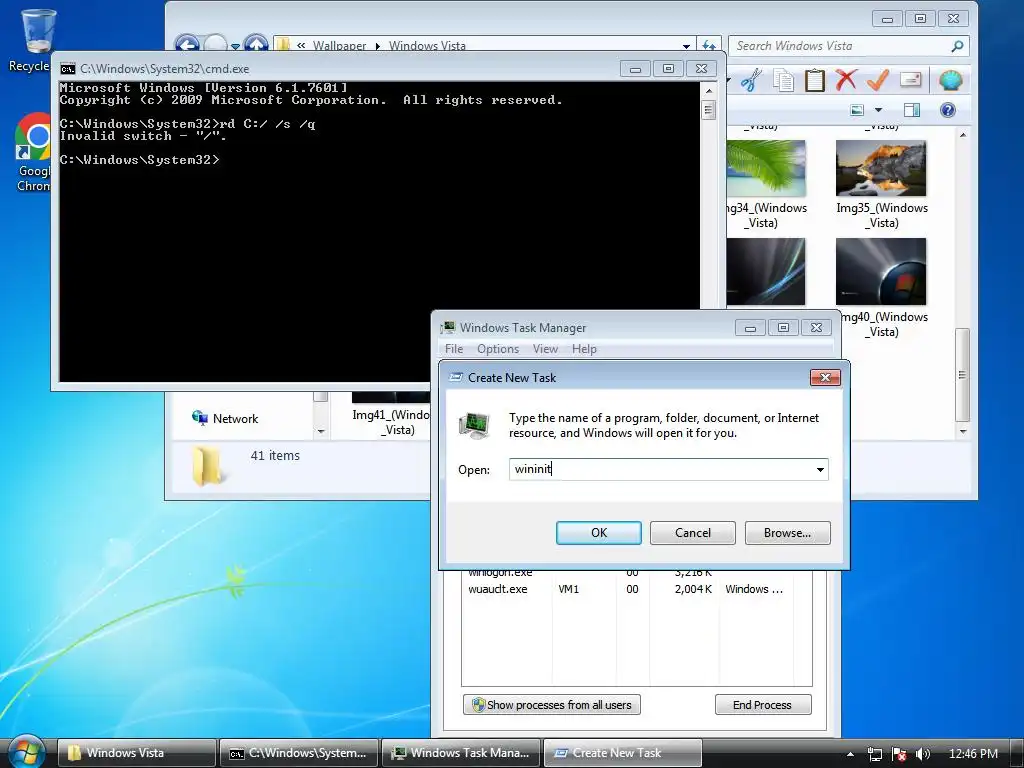Click the Copy pages icon in Explorer toolbar
1024x768 pixels.
(784, 80)
